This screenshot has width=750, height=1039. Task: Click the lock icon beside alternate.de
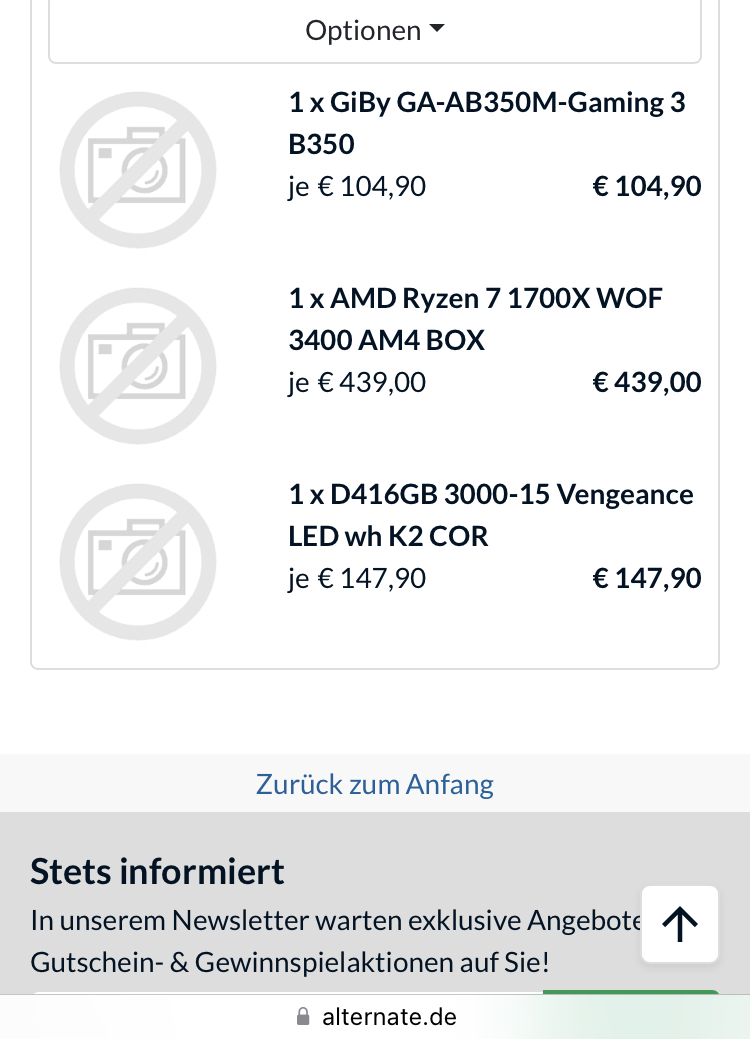click(304, 1018)
